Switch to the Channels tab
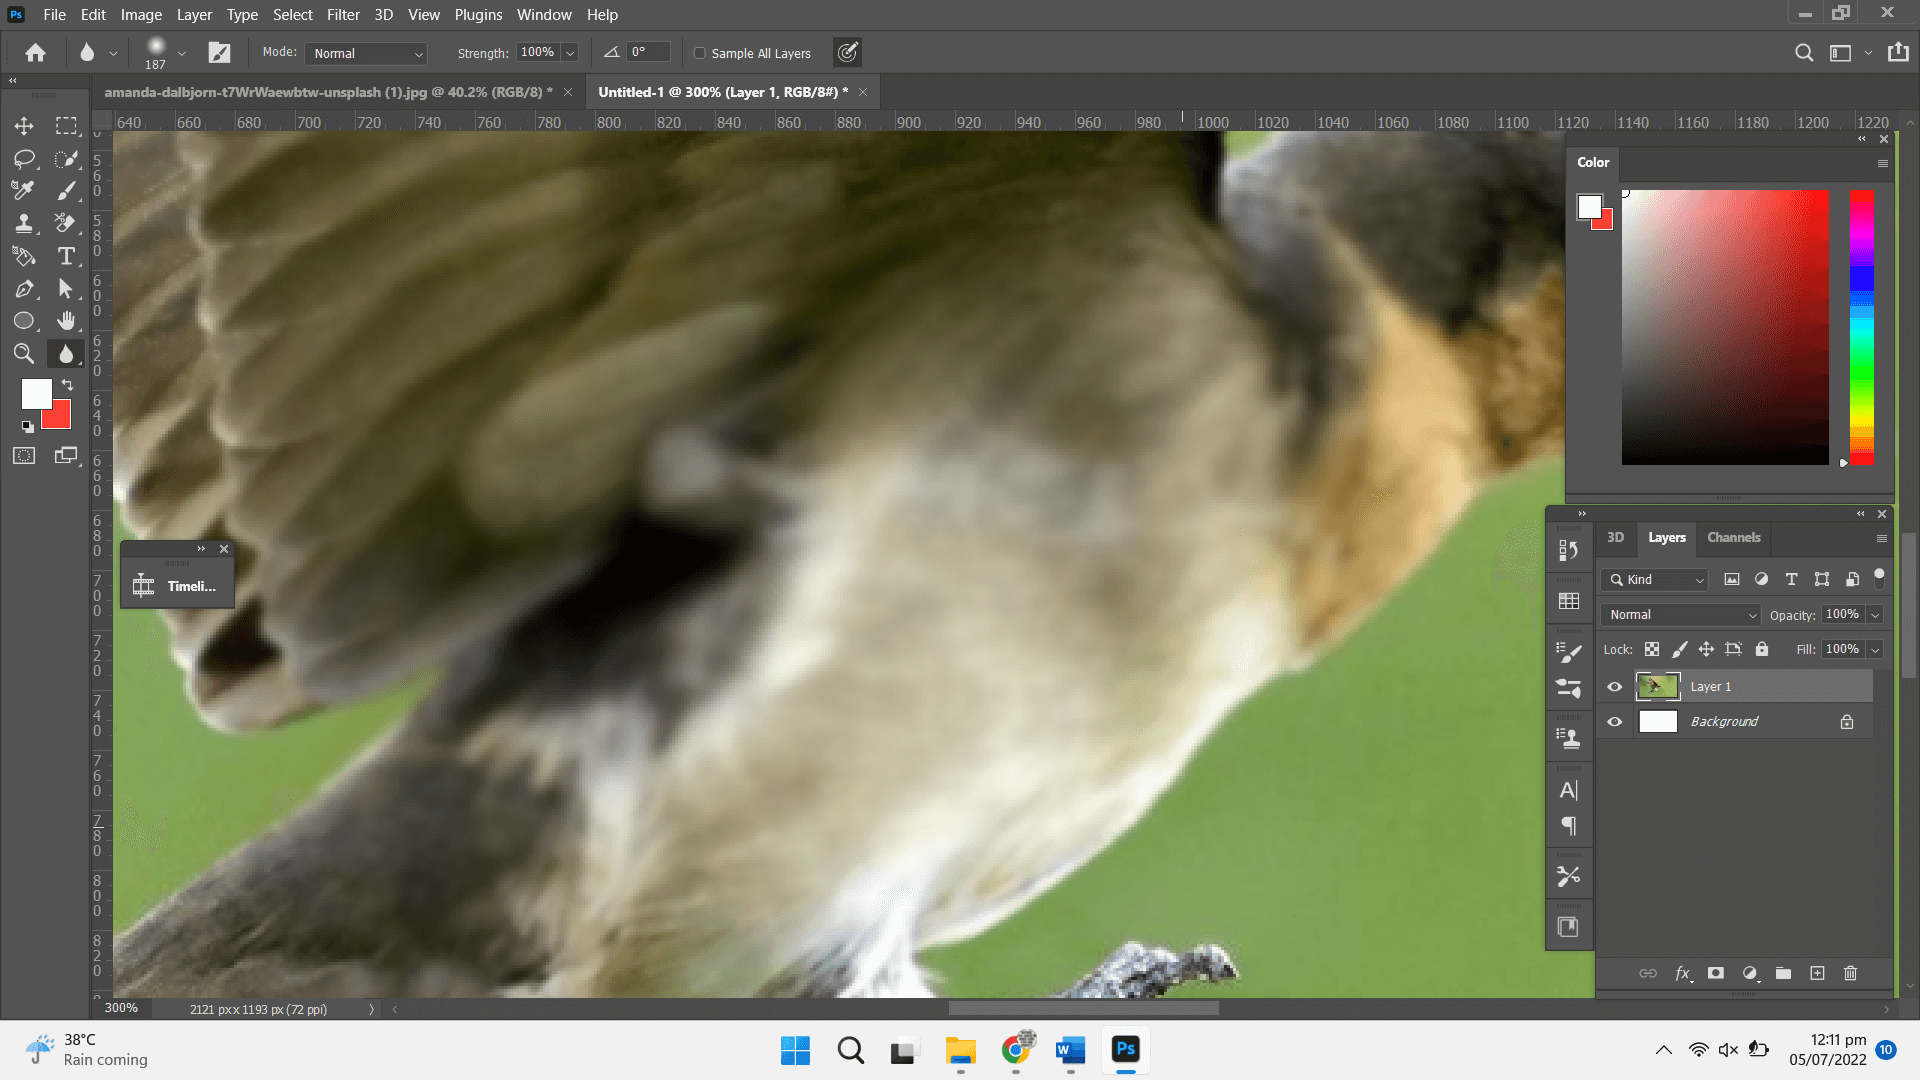The height and width of the screenshot is (1080, 1920). (1733, 538)
